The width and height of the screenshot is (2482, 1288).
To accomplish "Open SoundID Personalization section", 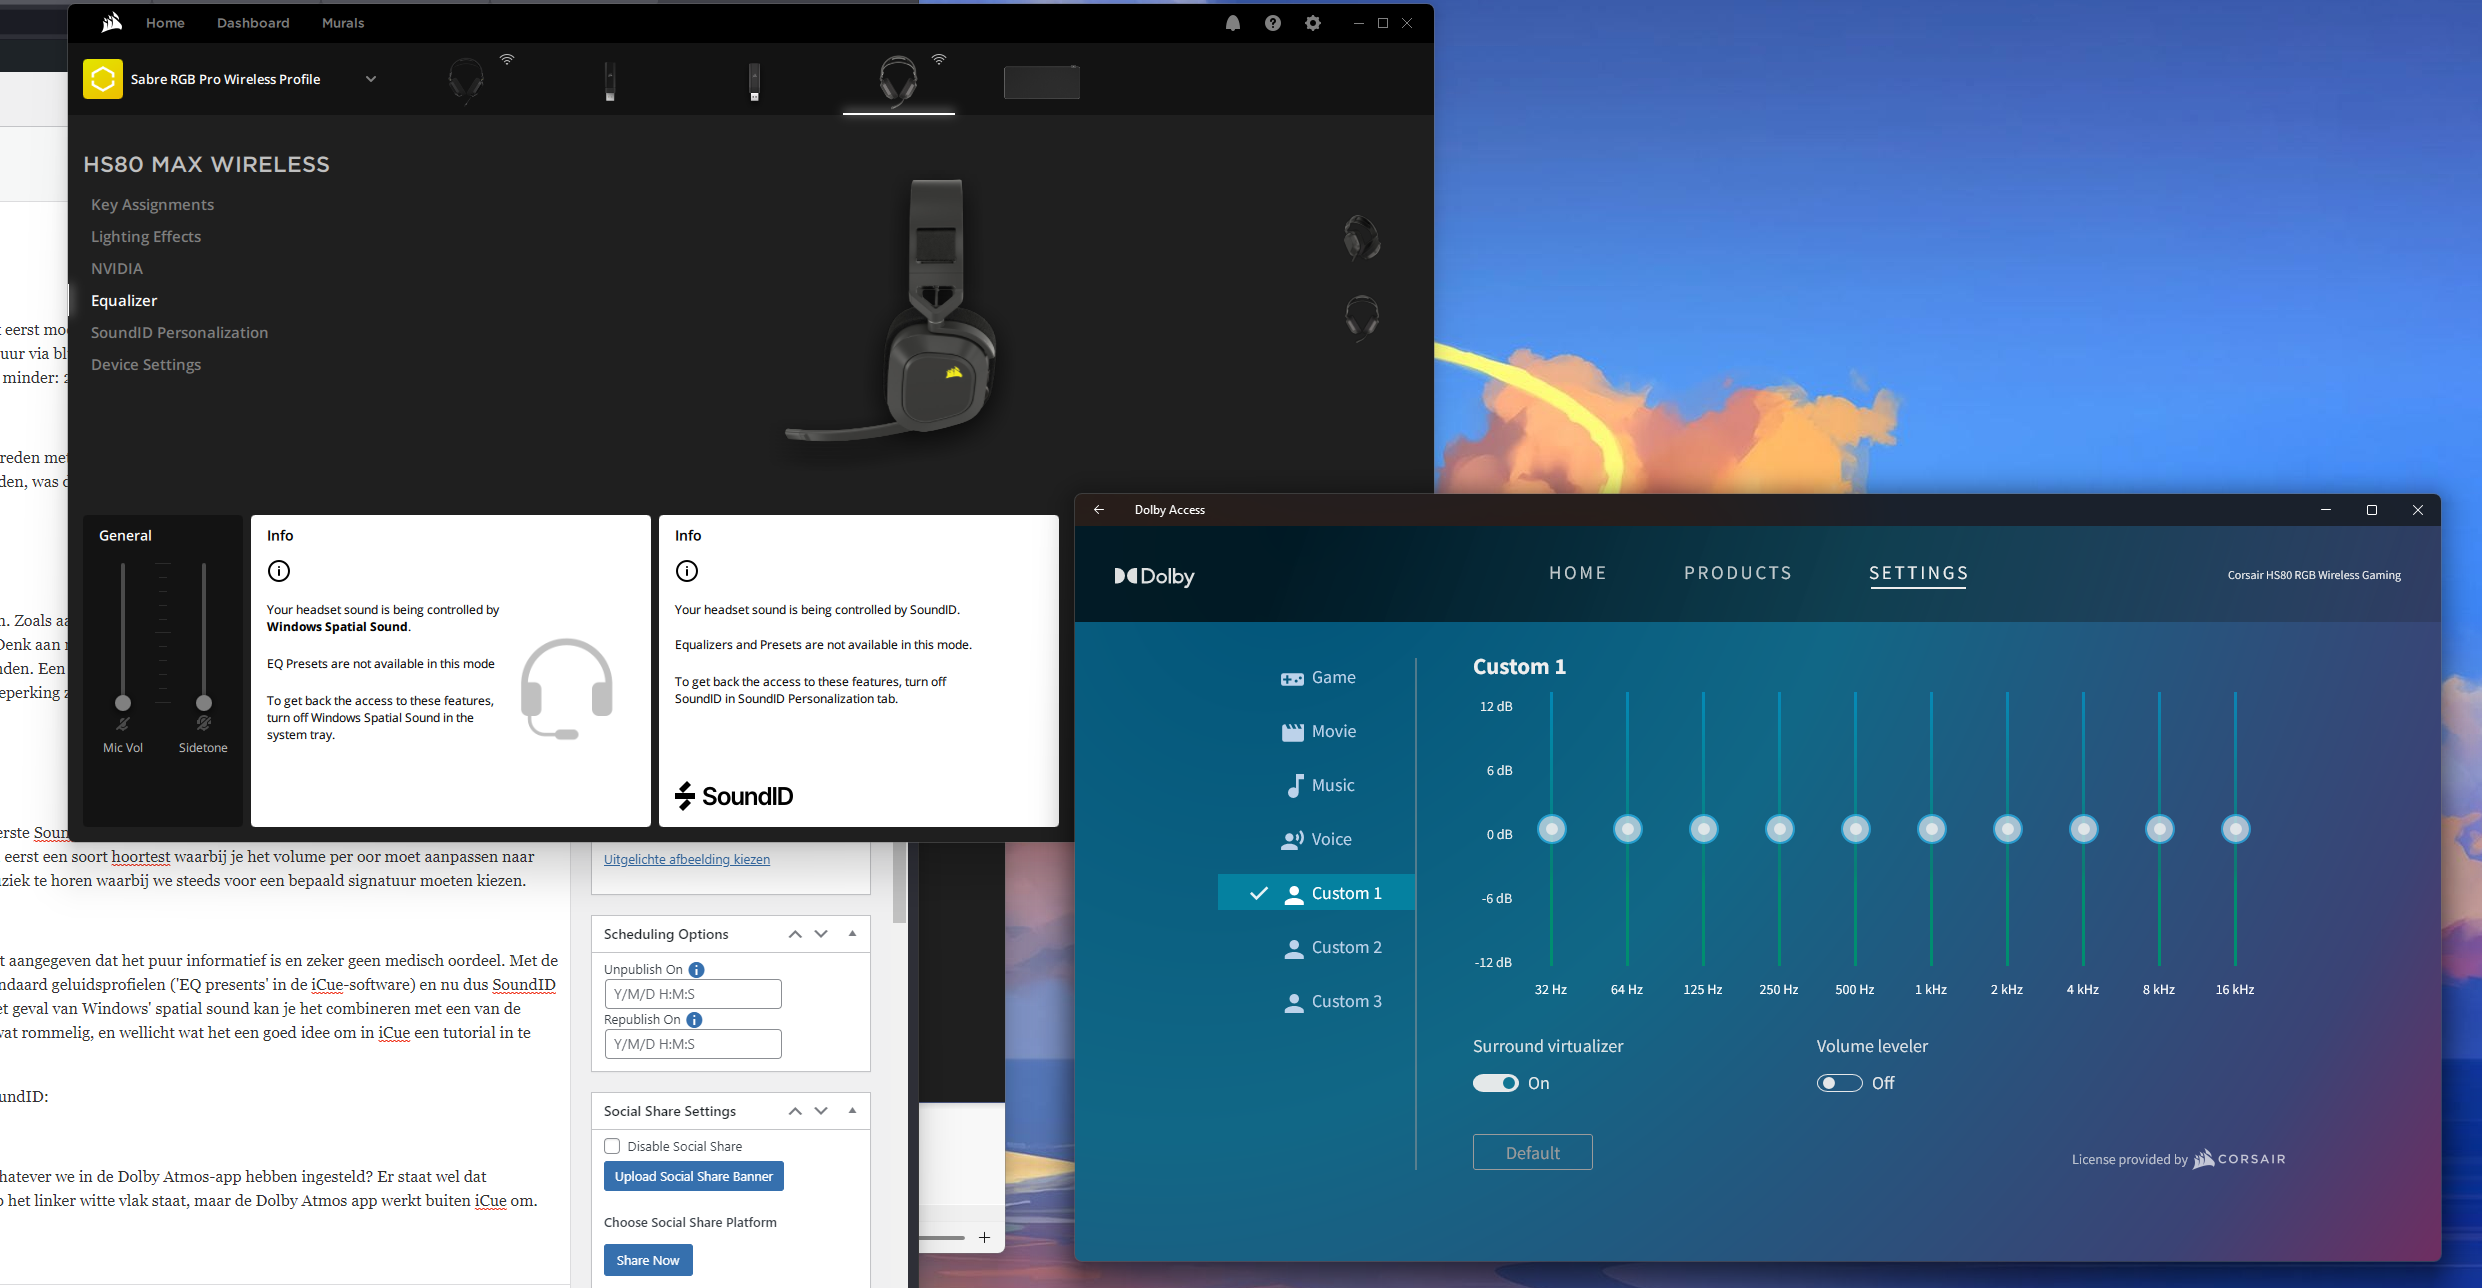I will tap(179, 332).
